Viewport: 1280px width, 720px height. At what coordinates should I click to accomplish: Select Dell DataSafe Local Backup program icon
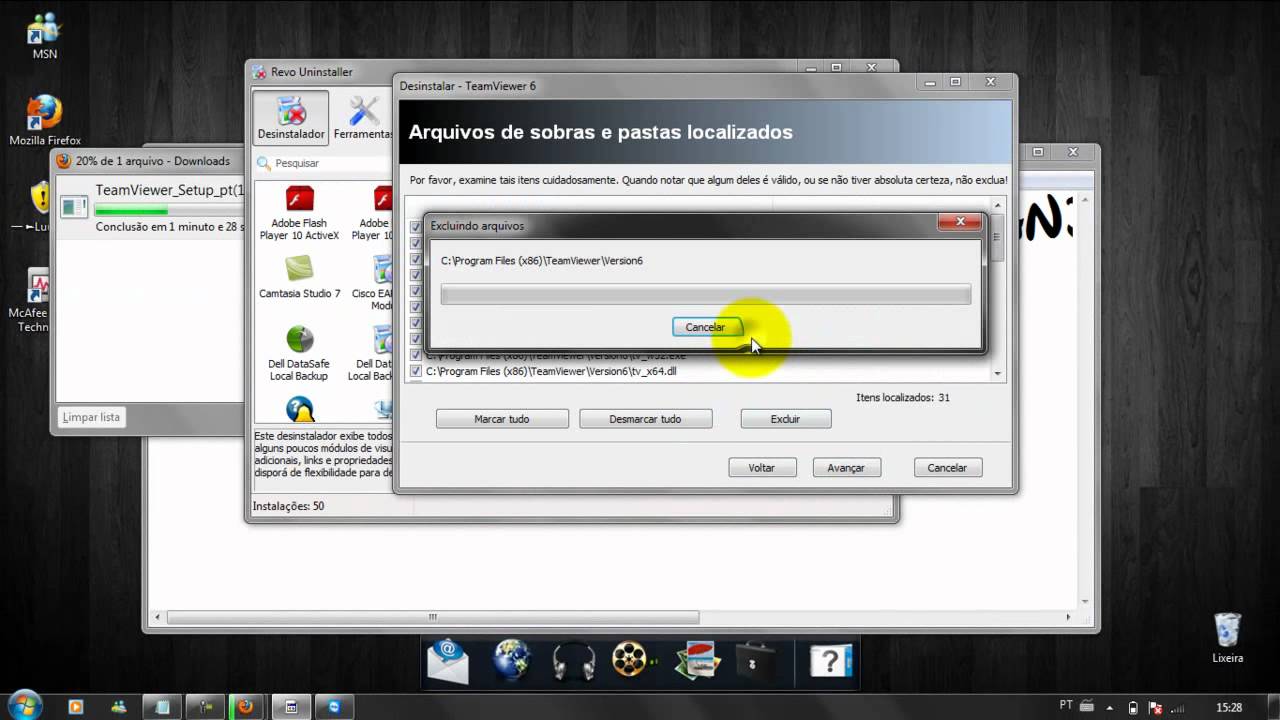click(299, 353)
